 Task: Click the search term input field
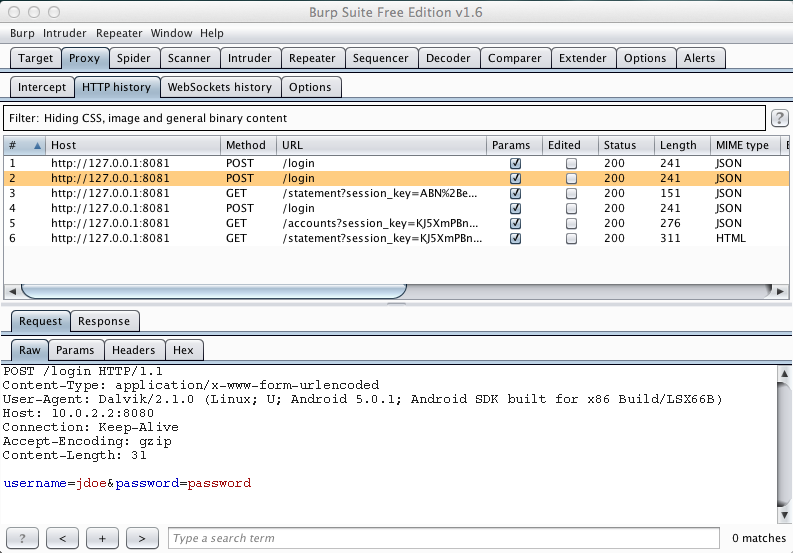pyautogui.click(x=442, y=538)
